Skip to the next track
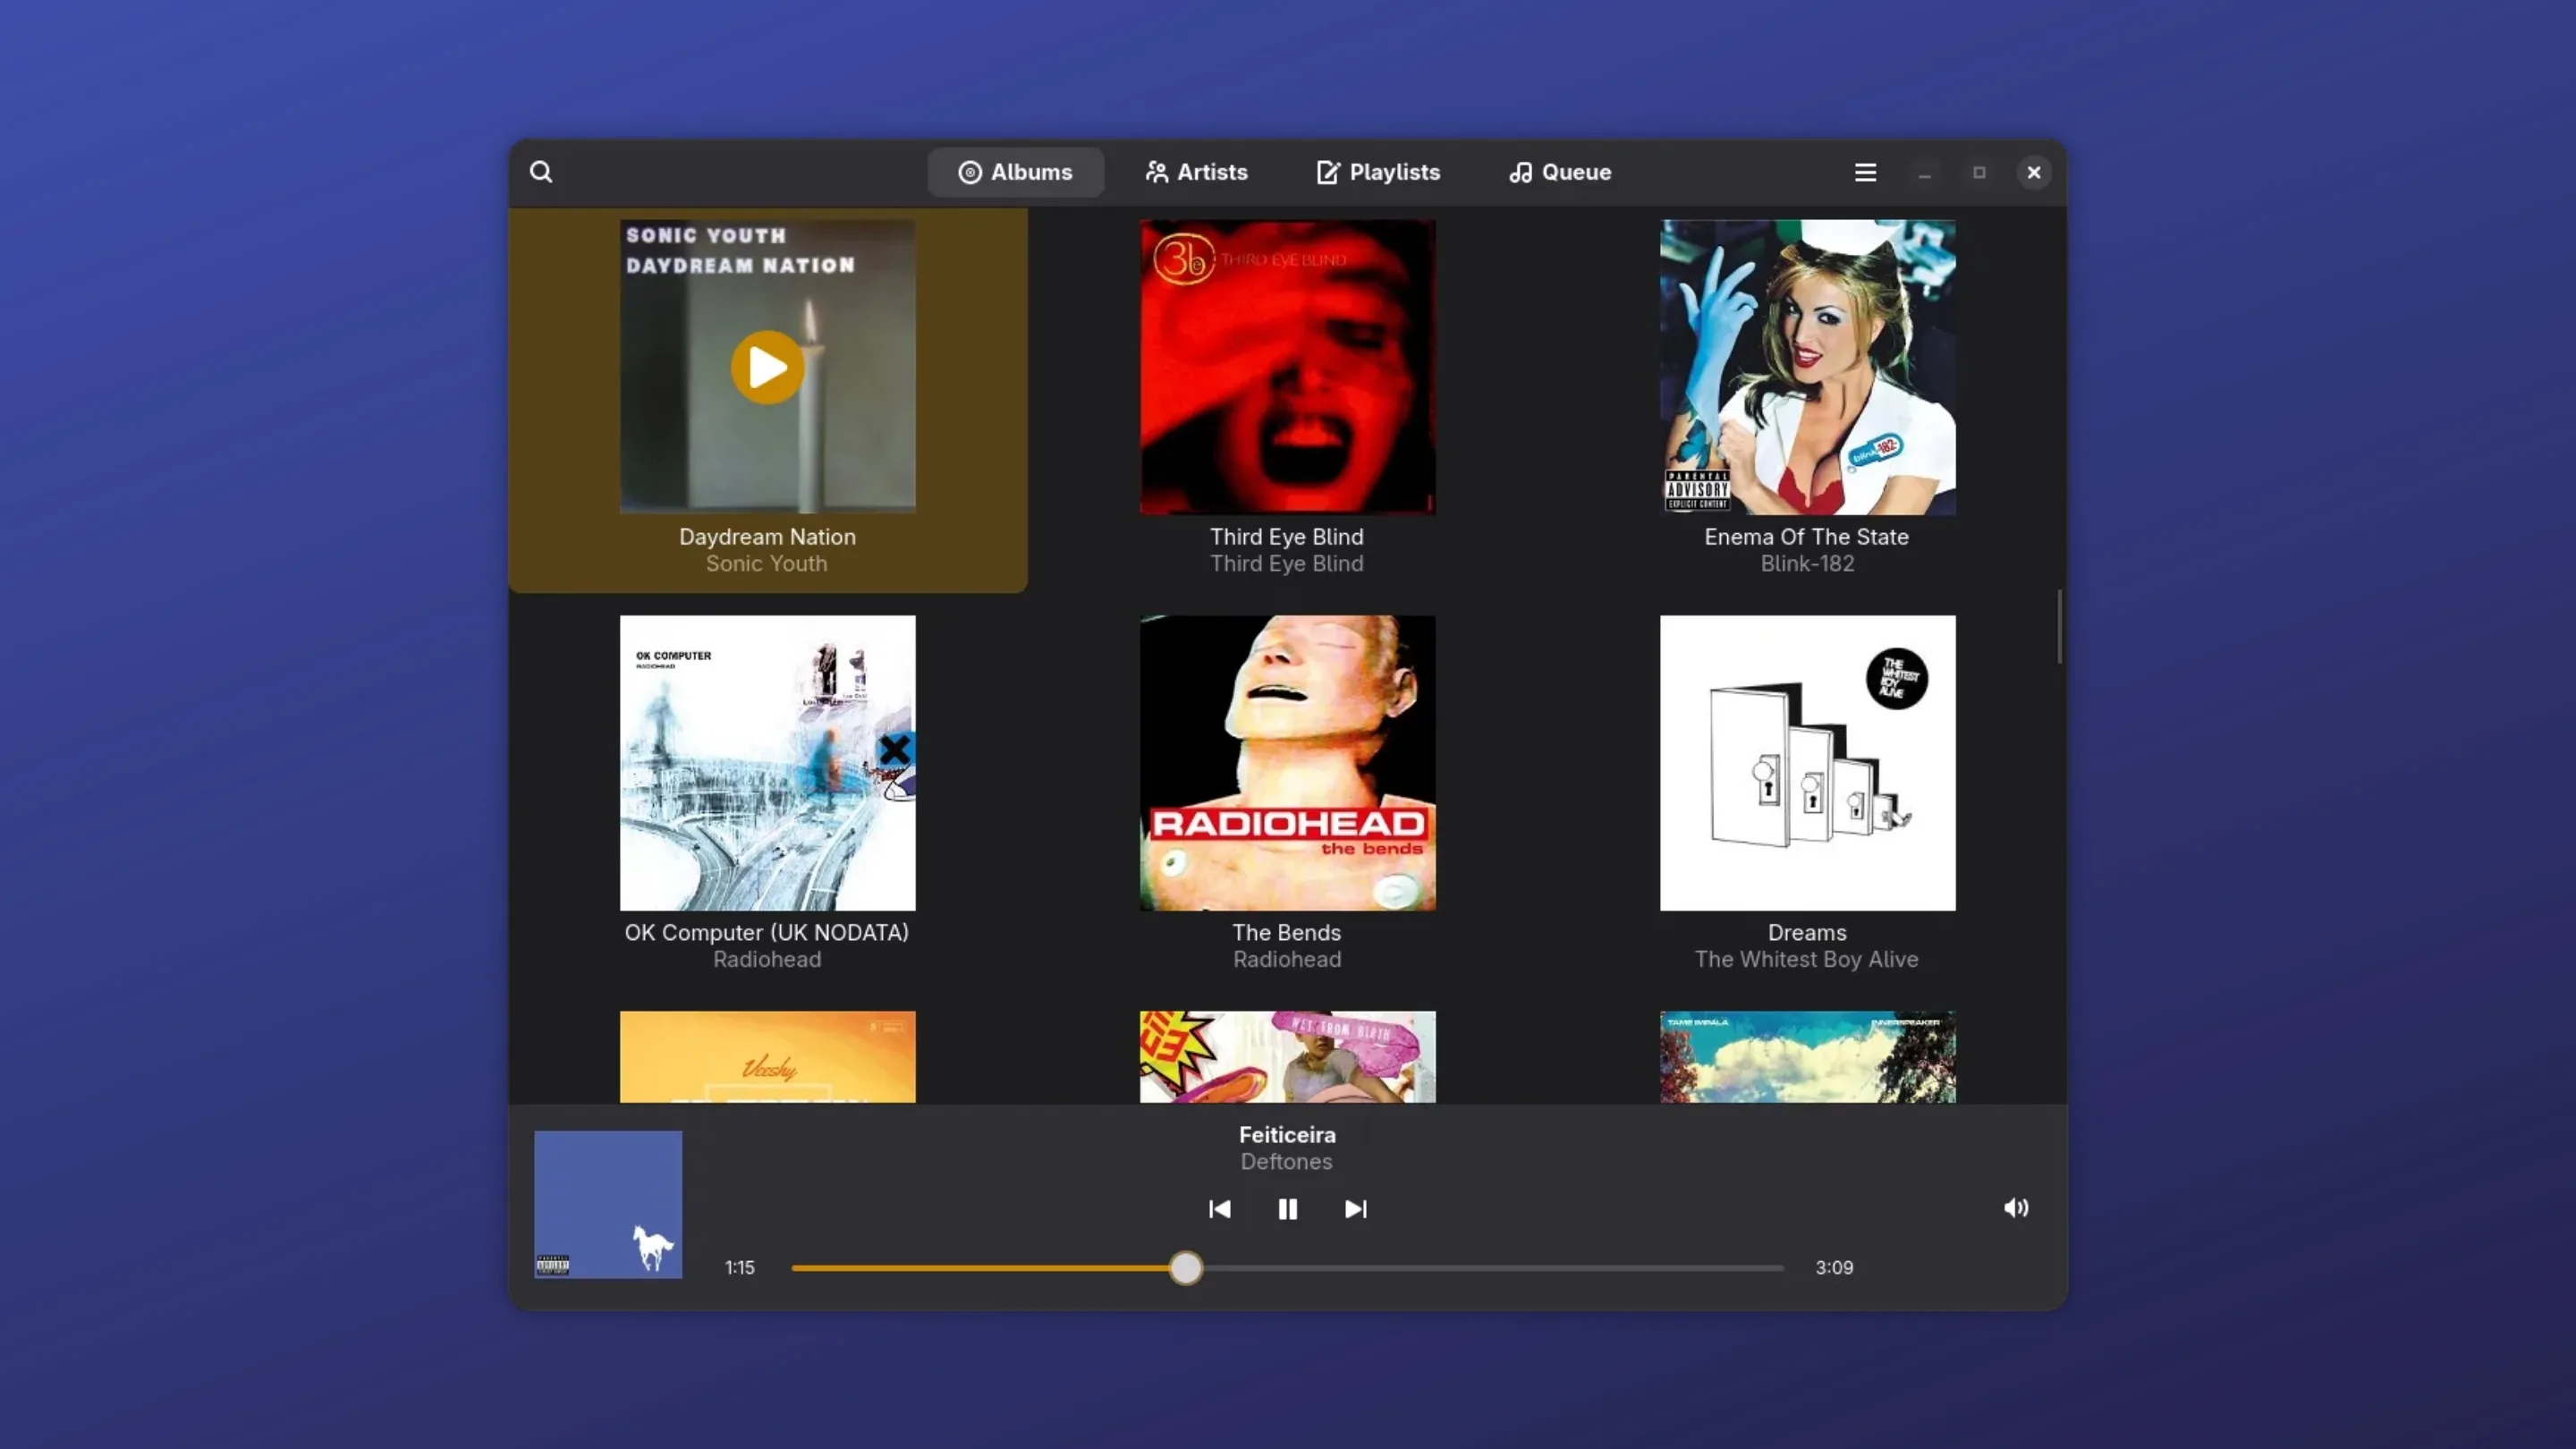Viewport: 2576px width, 1449px height. click(x=1356, y=1209)
